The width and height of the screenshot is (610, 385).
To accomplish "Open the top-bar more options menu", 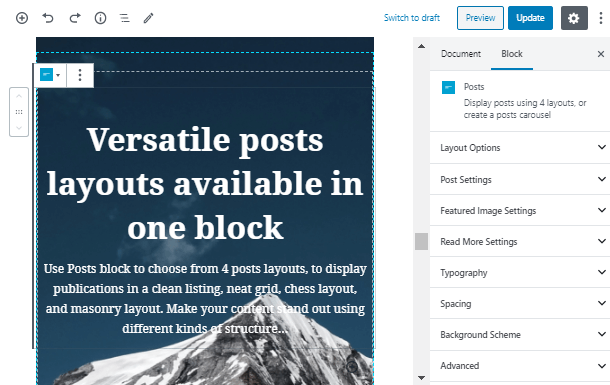I will click(x=601, y=18).
